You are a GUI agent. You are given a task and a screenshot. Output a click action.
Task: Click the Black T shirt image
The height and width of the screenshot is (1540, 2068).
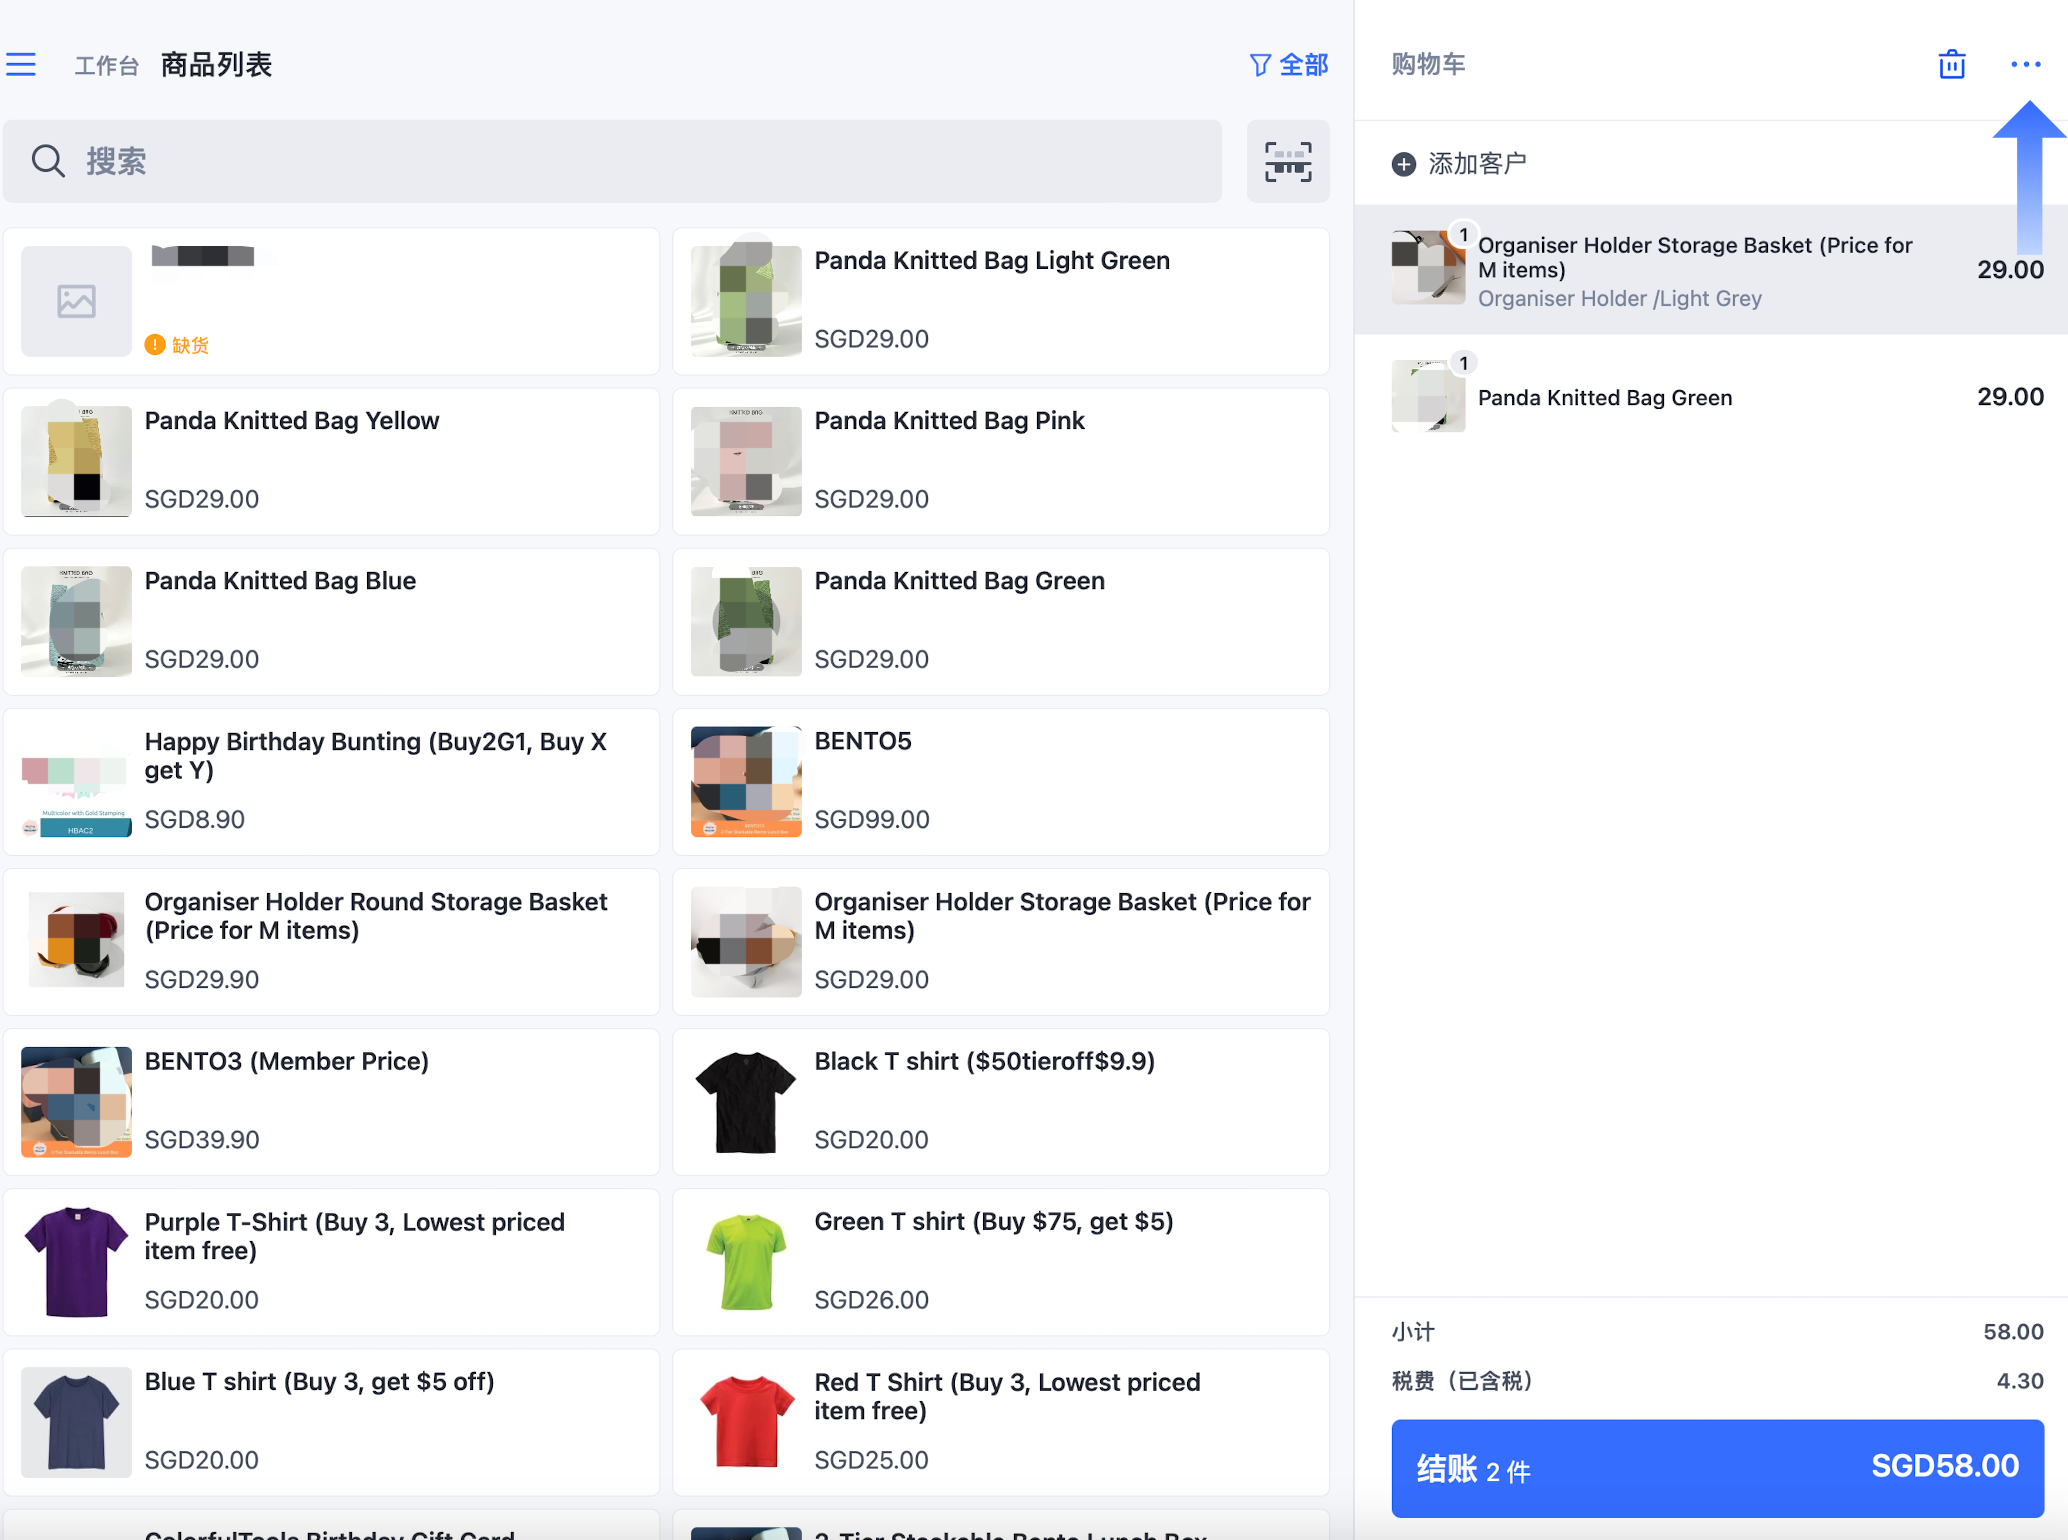tap(746, 1102)
